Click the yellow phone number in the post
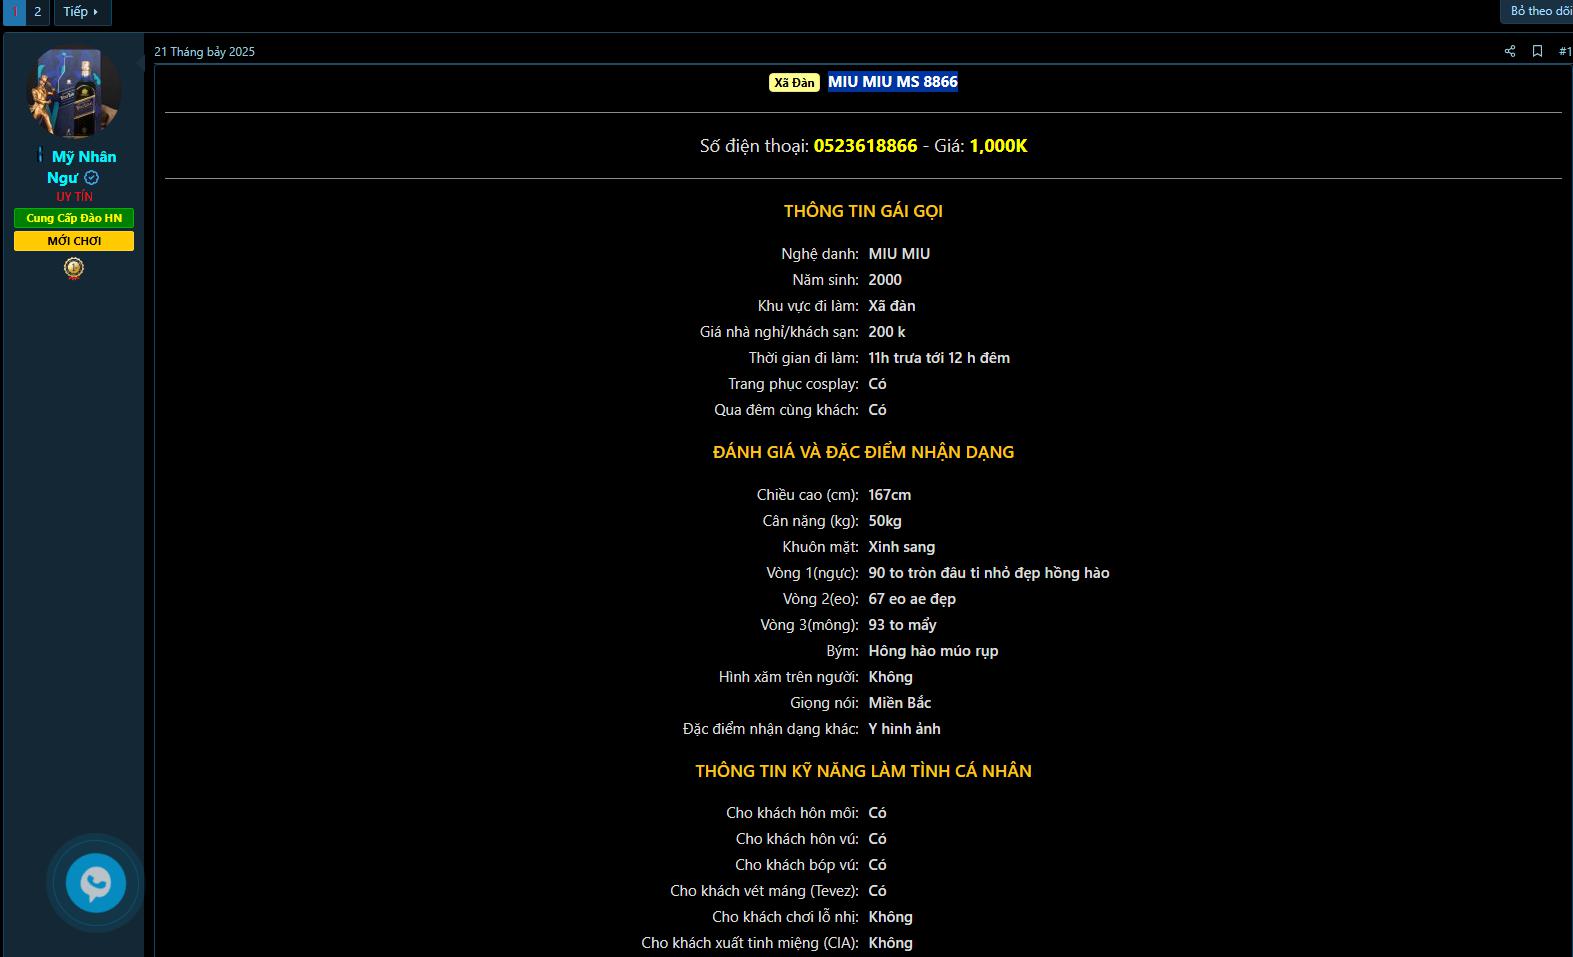 click(x=865, y=146)
